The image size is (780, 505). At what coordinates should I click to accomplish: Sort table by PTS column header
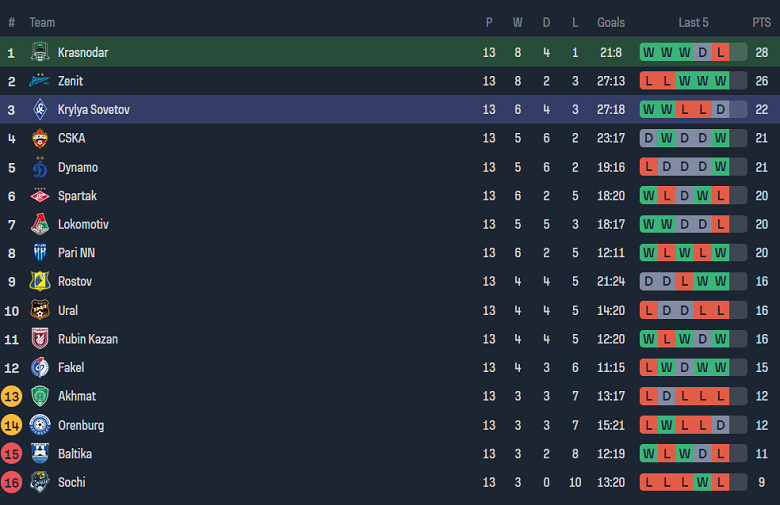[761, 22]
